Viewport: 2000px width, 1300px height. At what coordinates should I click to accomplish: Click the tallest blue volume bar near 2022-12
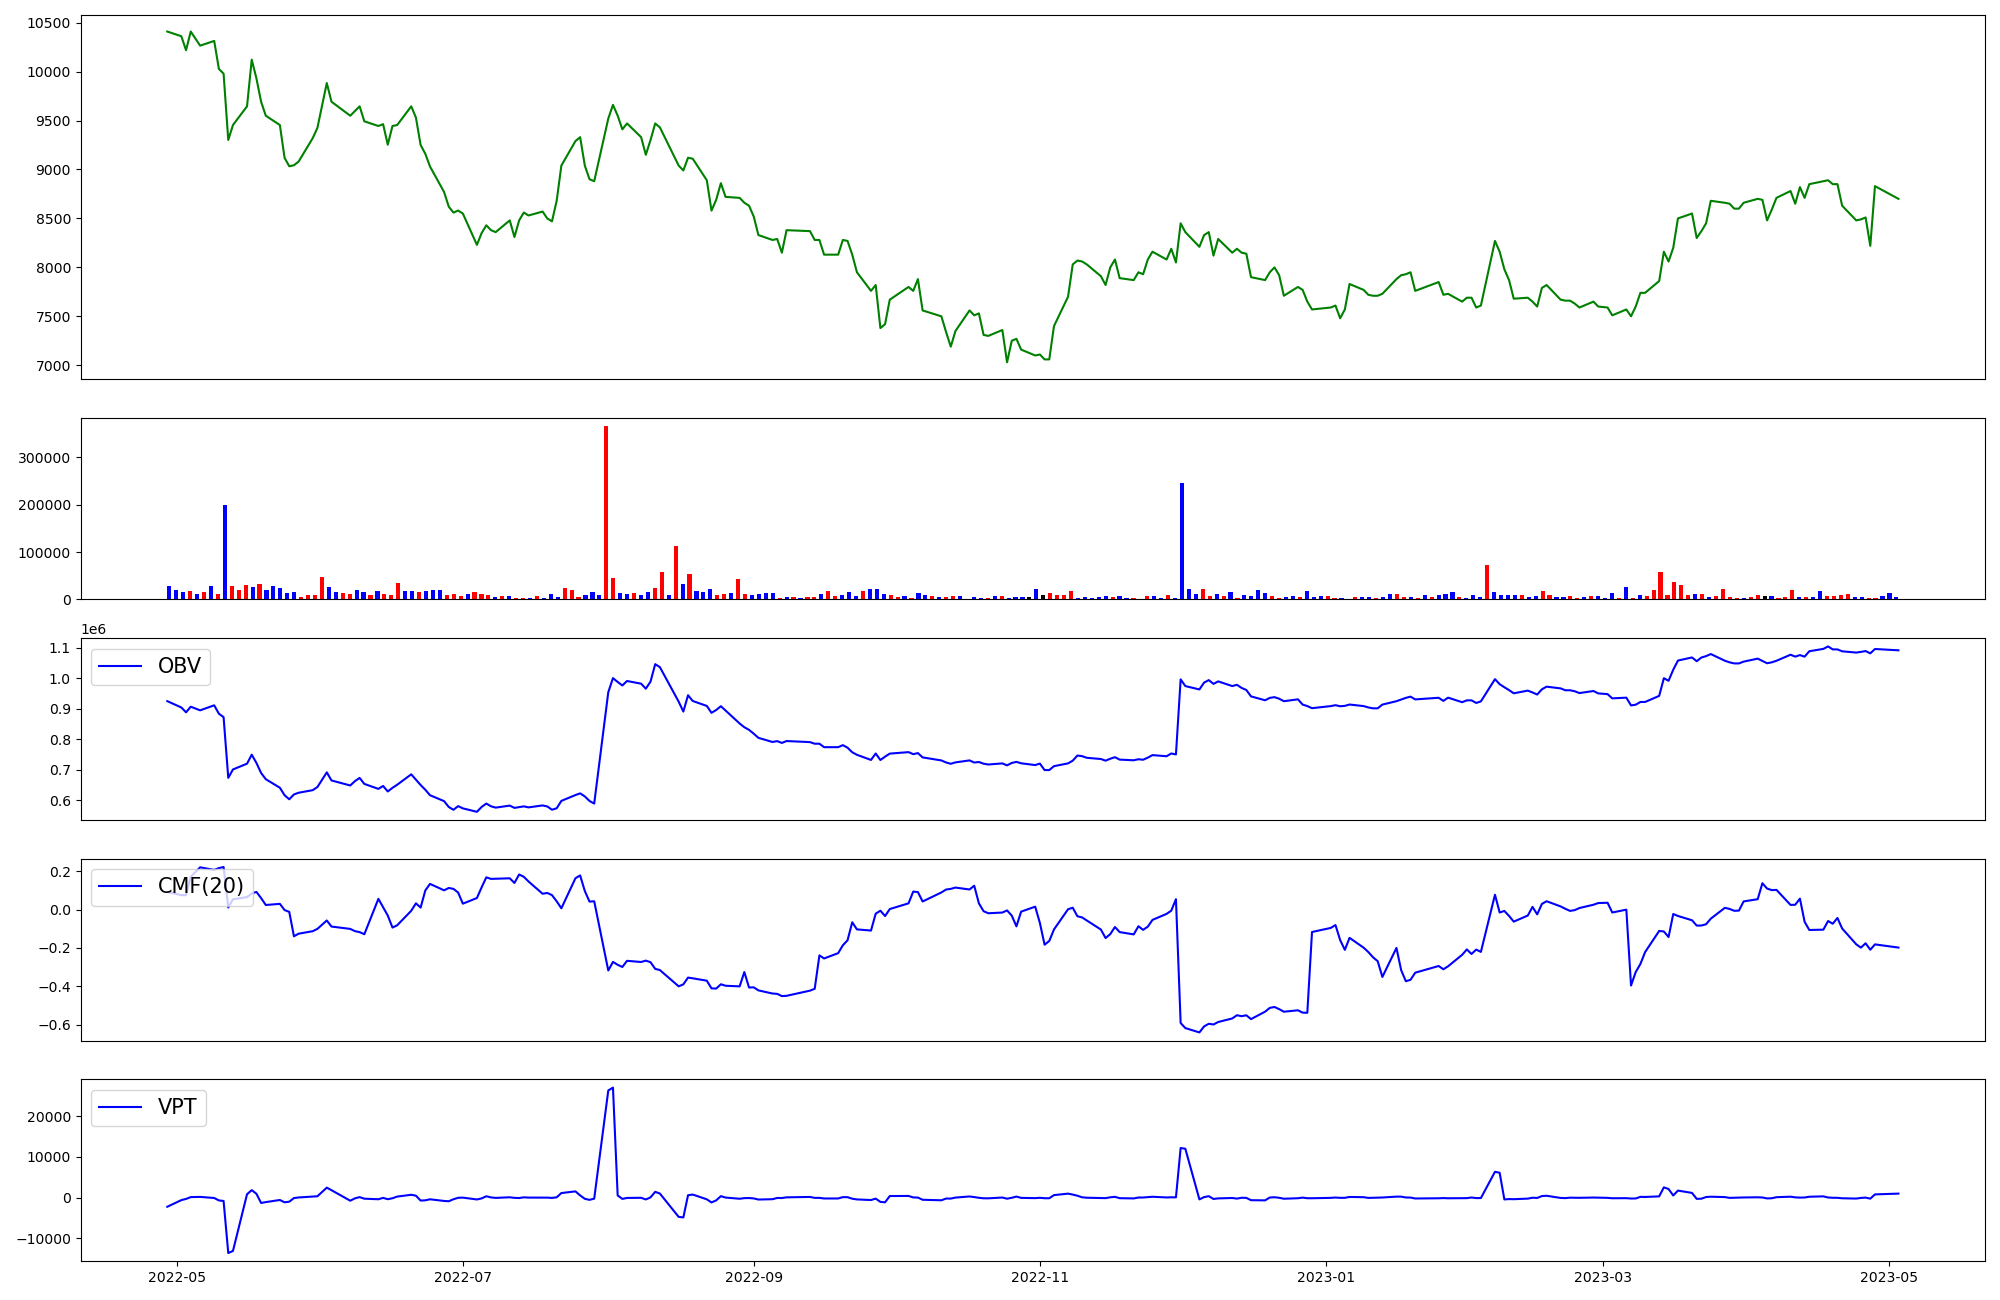tap(1182, 541)
